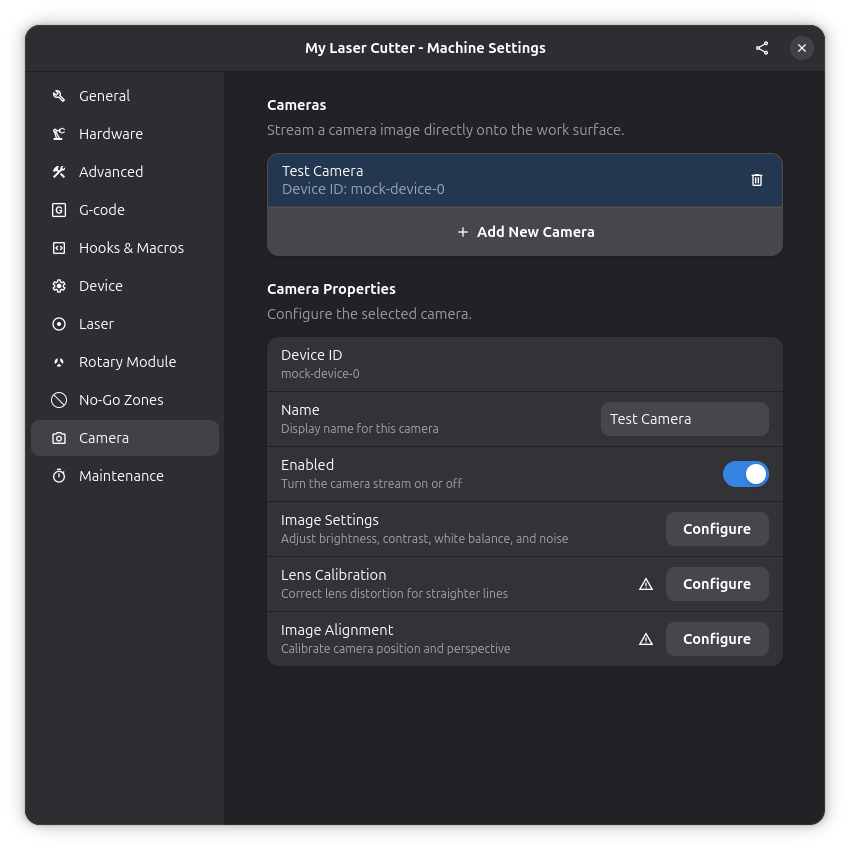Switch to the G-code section
Screen dimensions: 850x850
(125, 210)
